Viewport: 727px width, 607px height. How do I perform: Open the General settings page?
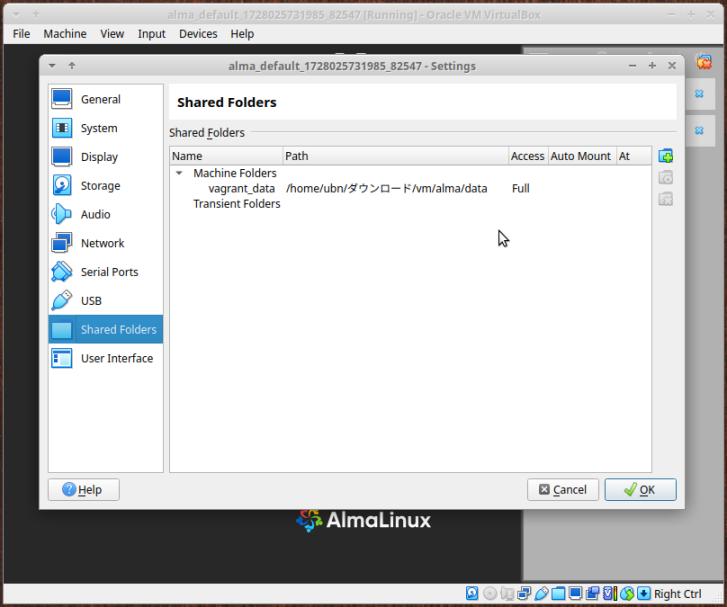pos(106,99)
